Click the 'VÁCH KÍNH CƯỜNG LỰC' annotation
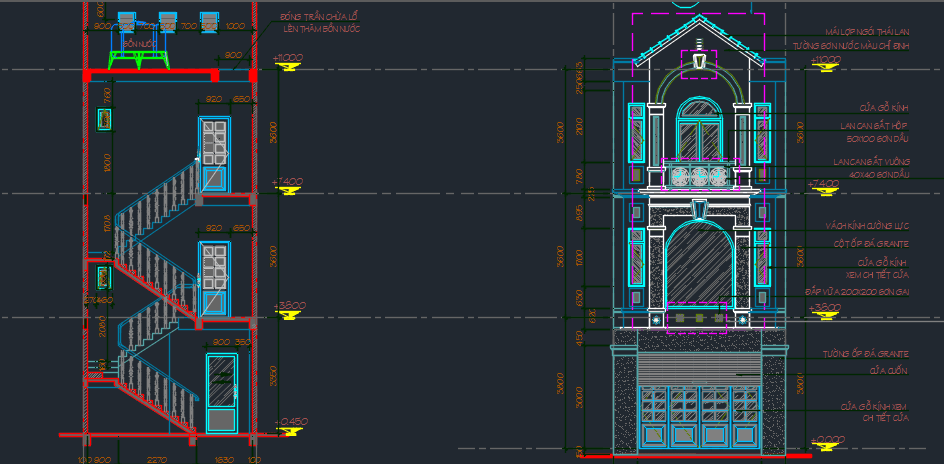Image resolution: width=944 pixels, height=464 pixels. [x=866, y=226]
